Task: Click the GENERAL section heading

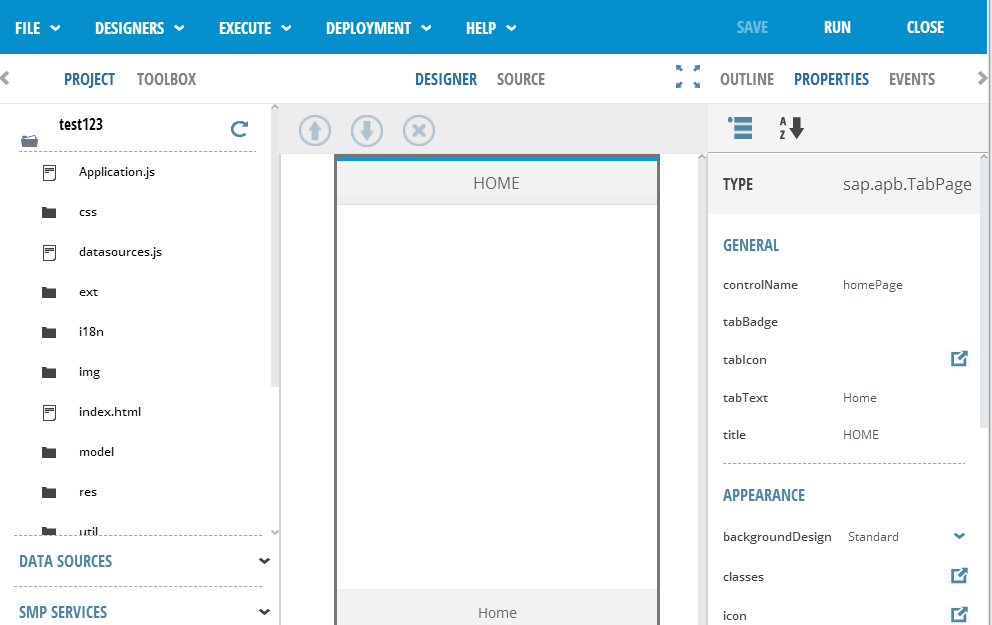Action: [750, 245]
